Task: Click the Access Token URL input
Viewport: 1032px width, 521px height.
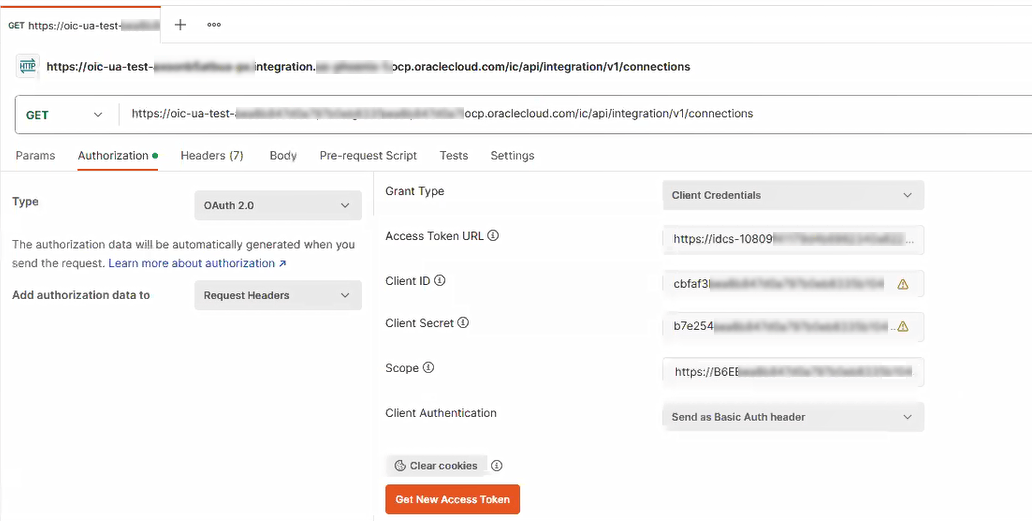Action: pos(793,239)
